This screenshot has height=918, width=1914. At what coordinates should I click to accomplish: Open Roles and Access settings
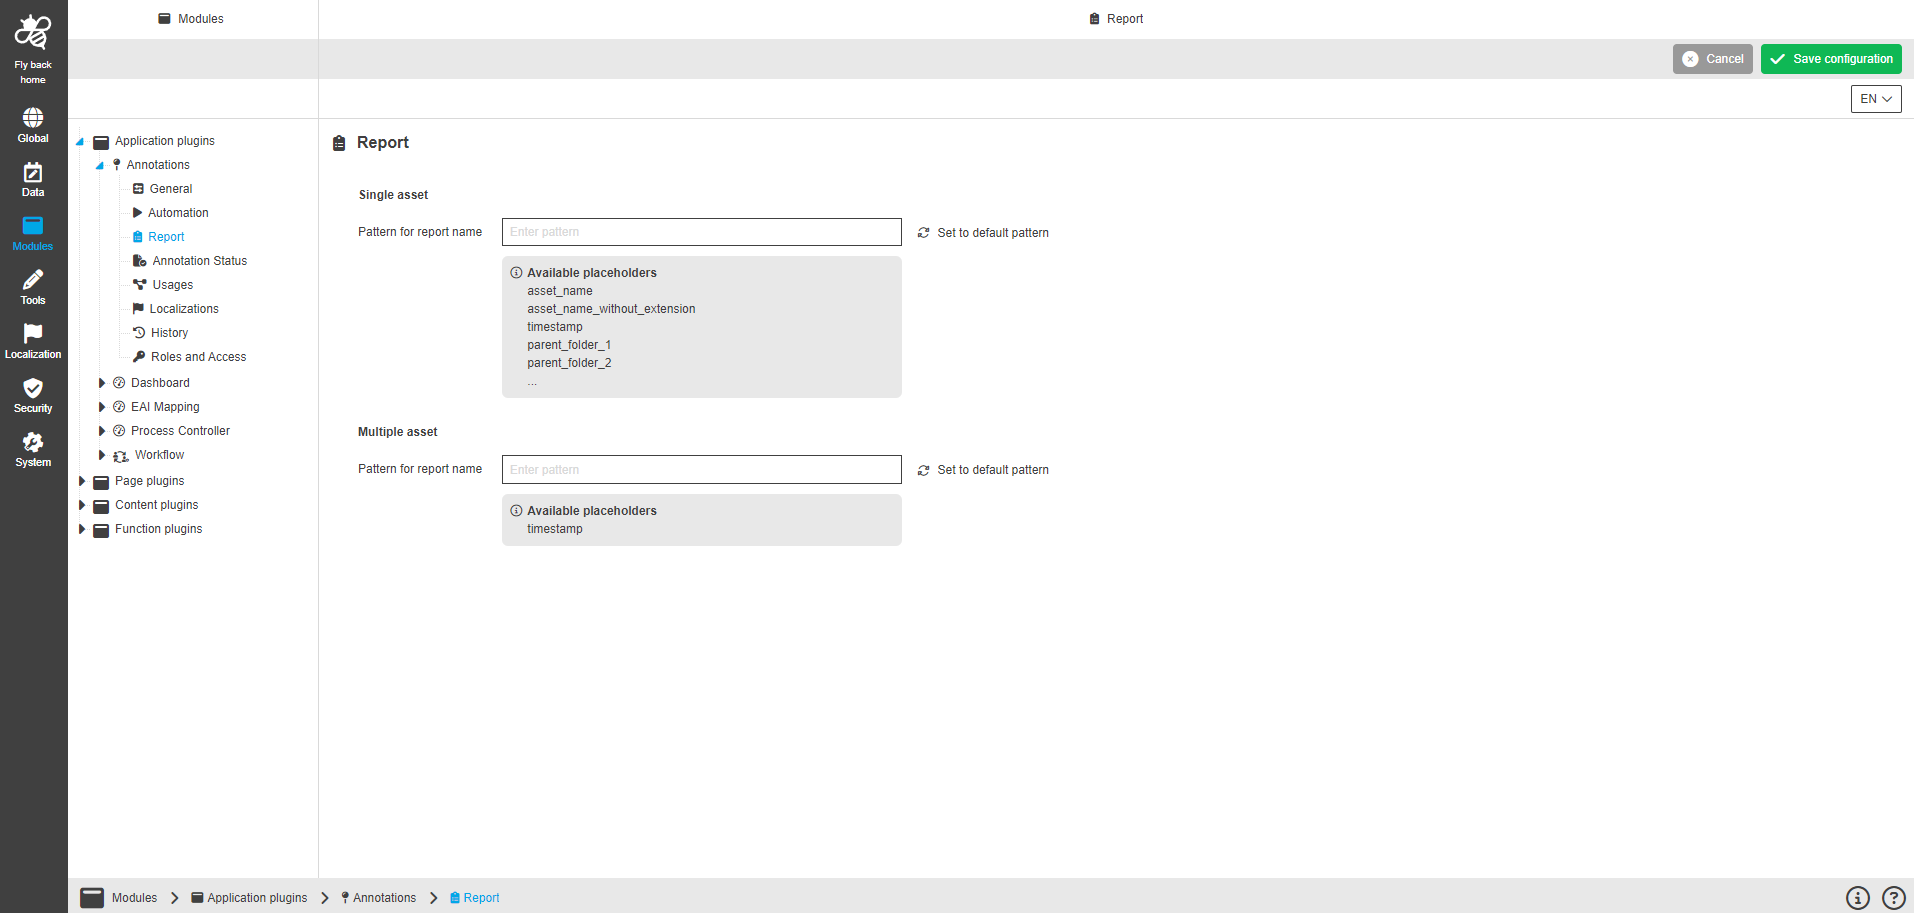(x=197, y=356)
